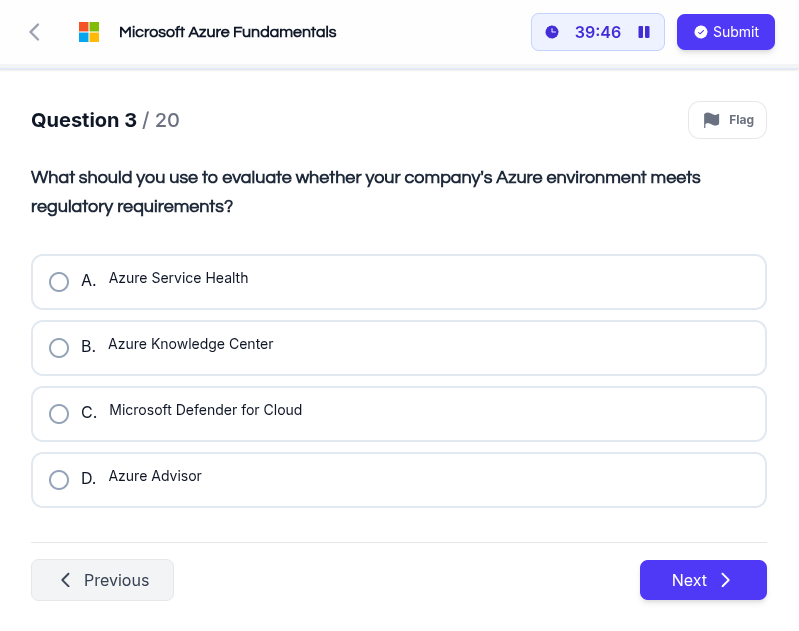799x631 pixels.
Task: Click the 39:46 remaining time text
Action: pyautogui.click(x=598, y=32)
